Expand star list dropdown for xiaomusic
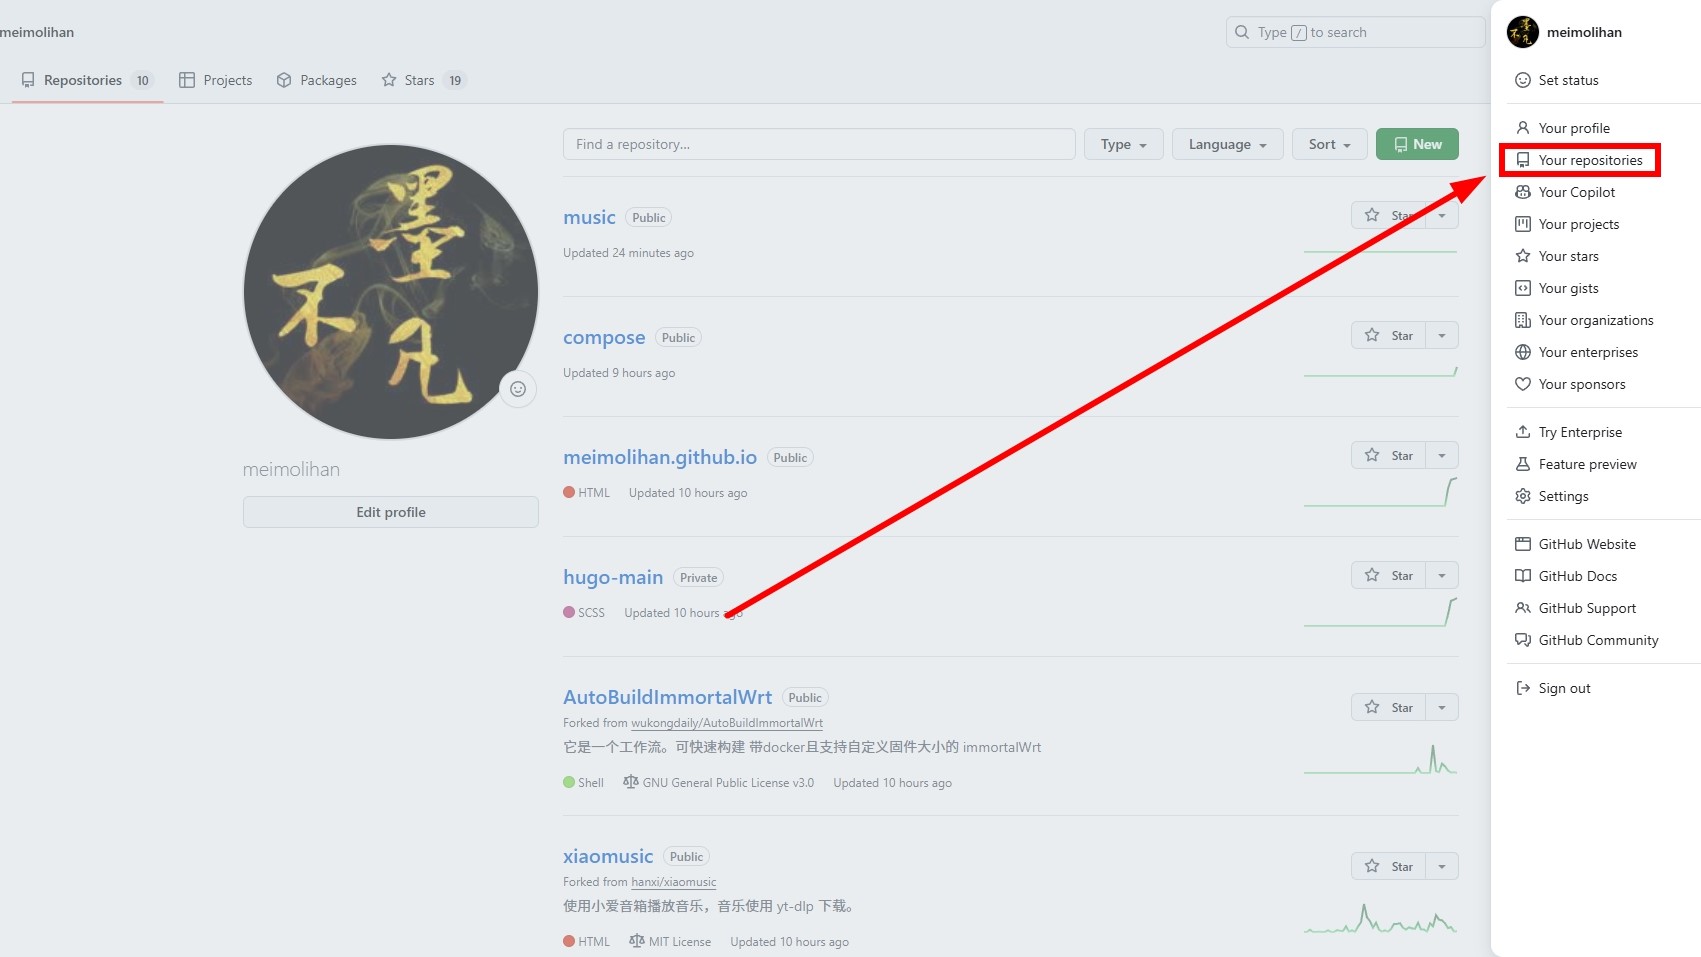This screenshot has height=957, width=1701. pos(1442,866)
